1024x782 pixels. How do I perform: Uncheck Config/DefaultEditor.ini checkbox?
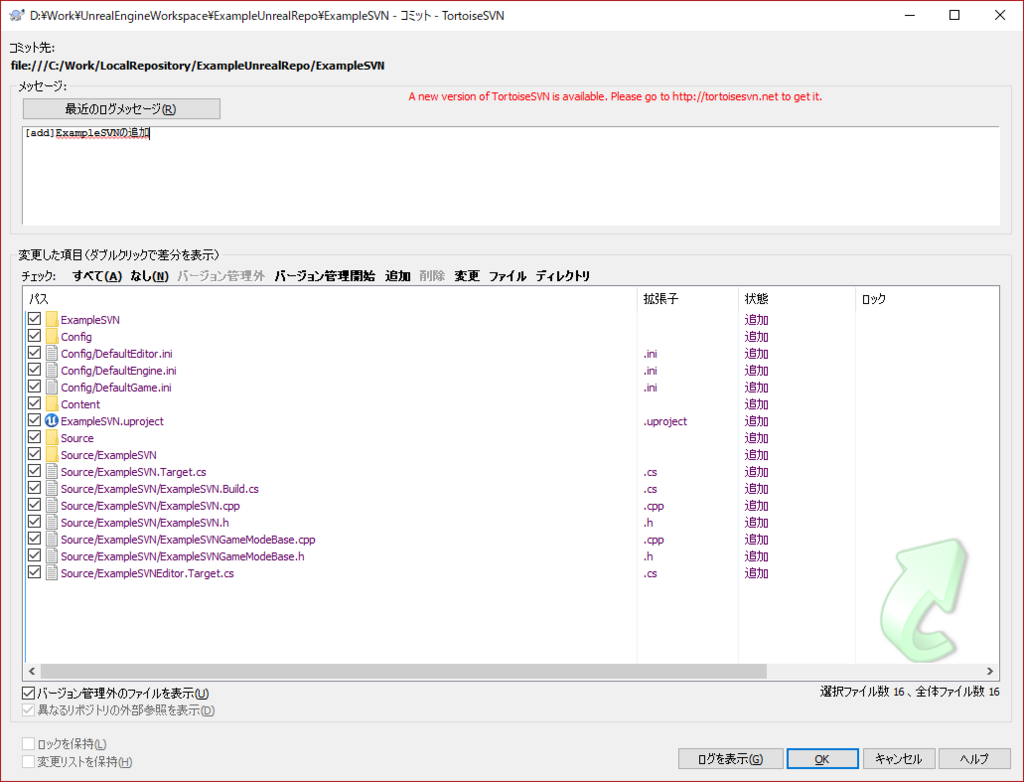[x=35, y=353]
